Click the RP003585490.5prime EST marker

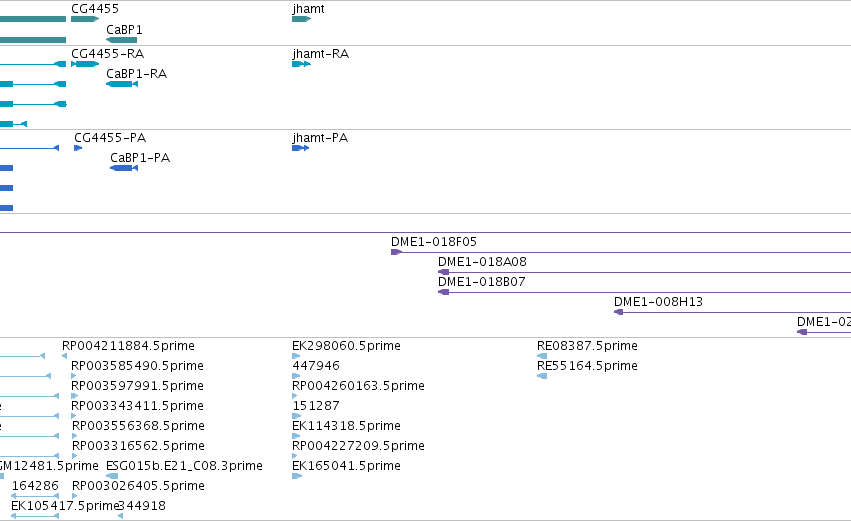point(74,376)
